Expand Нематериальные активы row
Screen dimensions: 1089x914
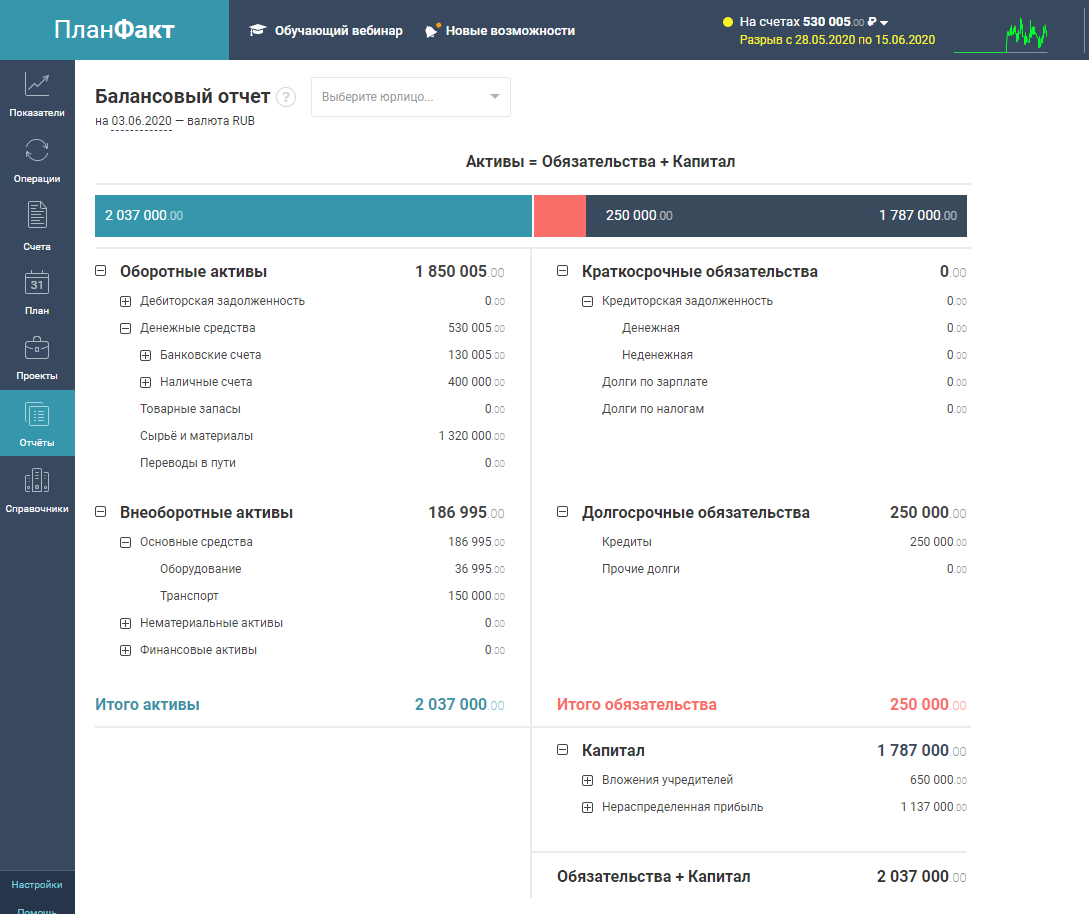click(126, 624)
